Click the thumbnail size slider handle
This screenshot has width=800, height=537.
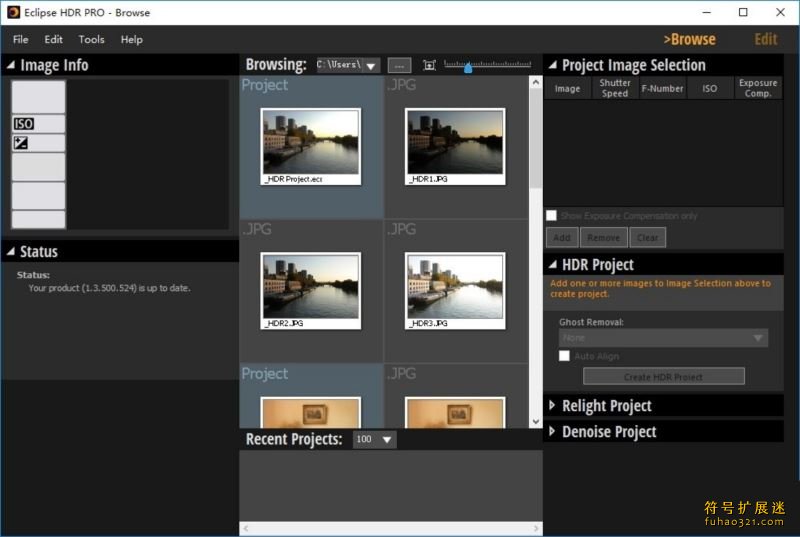tap(467, 67)
